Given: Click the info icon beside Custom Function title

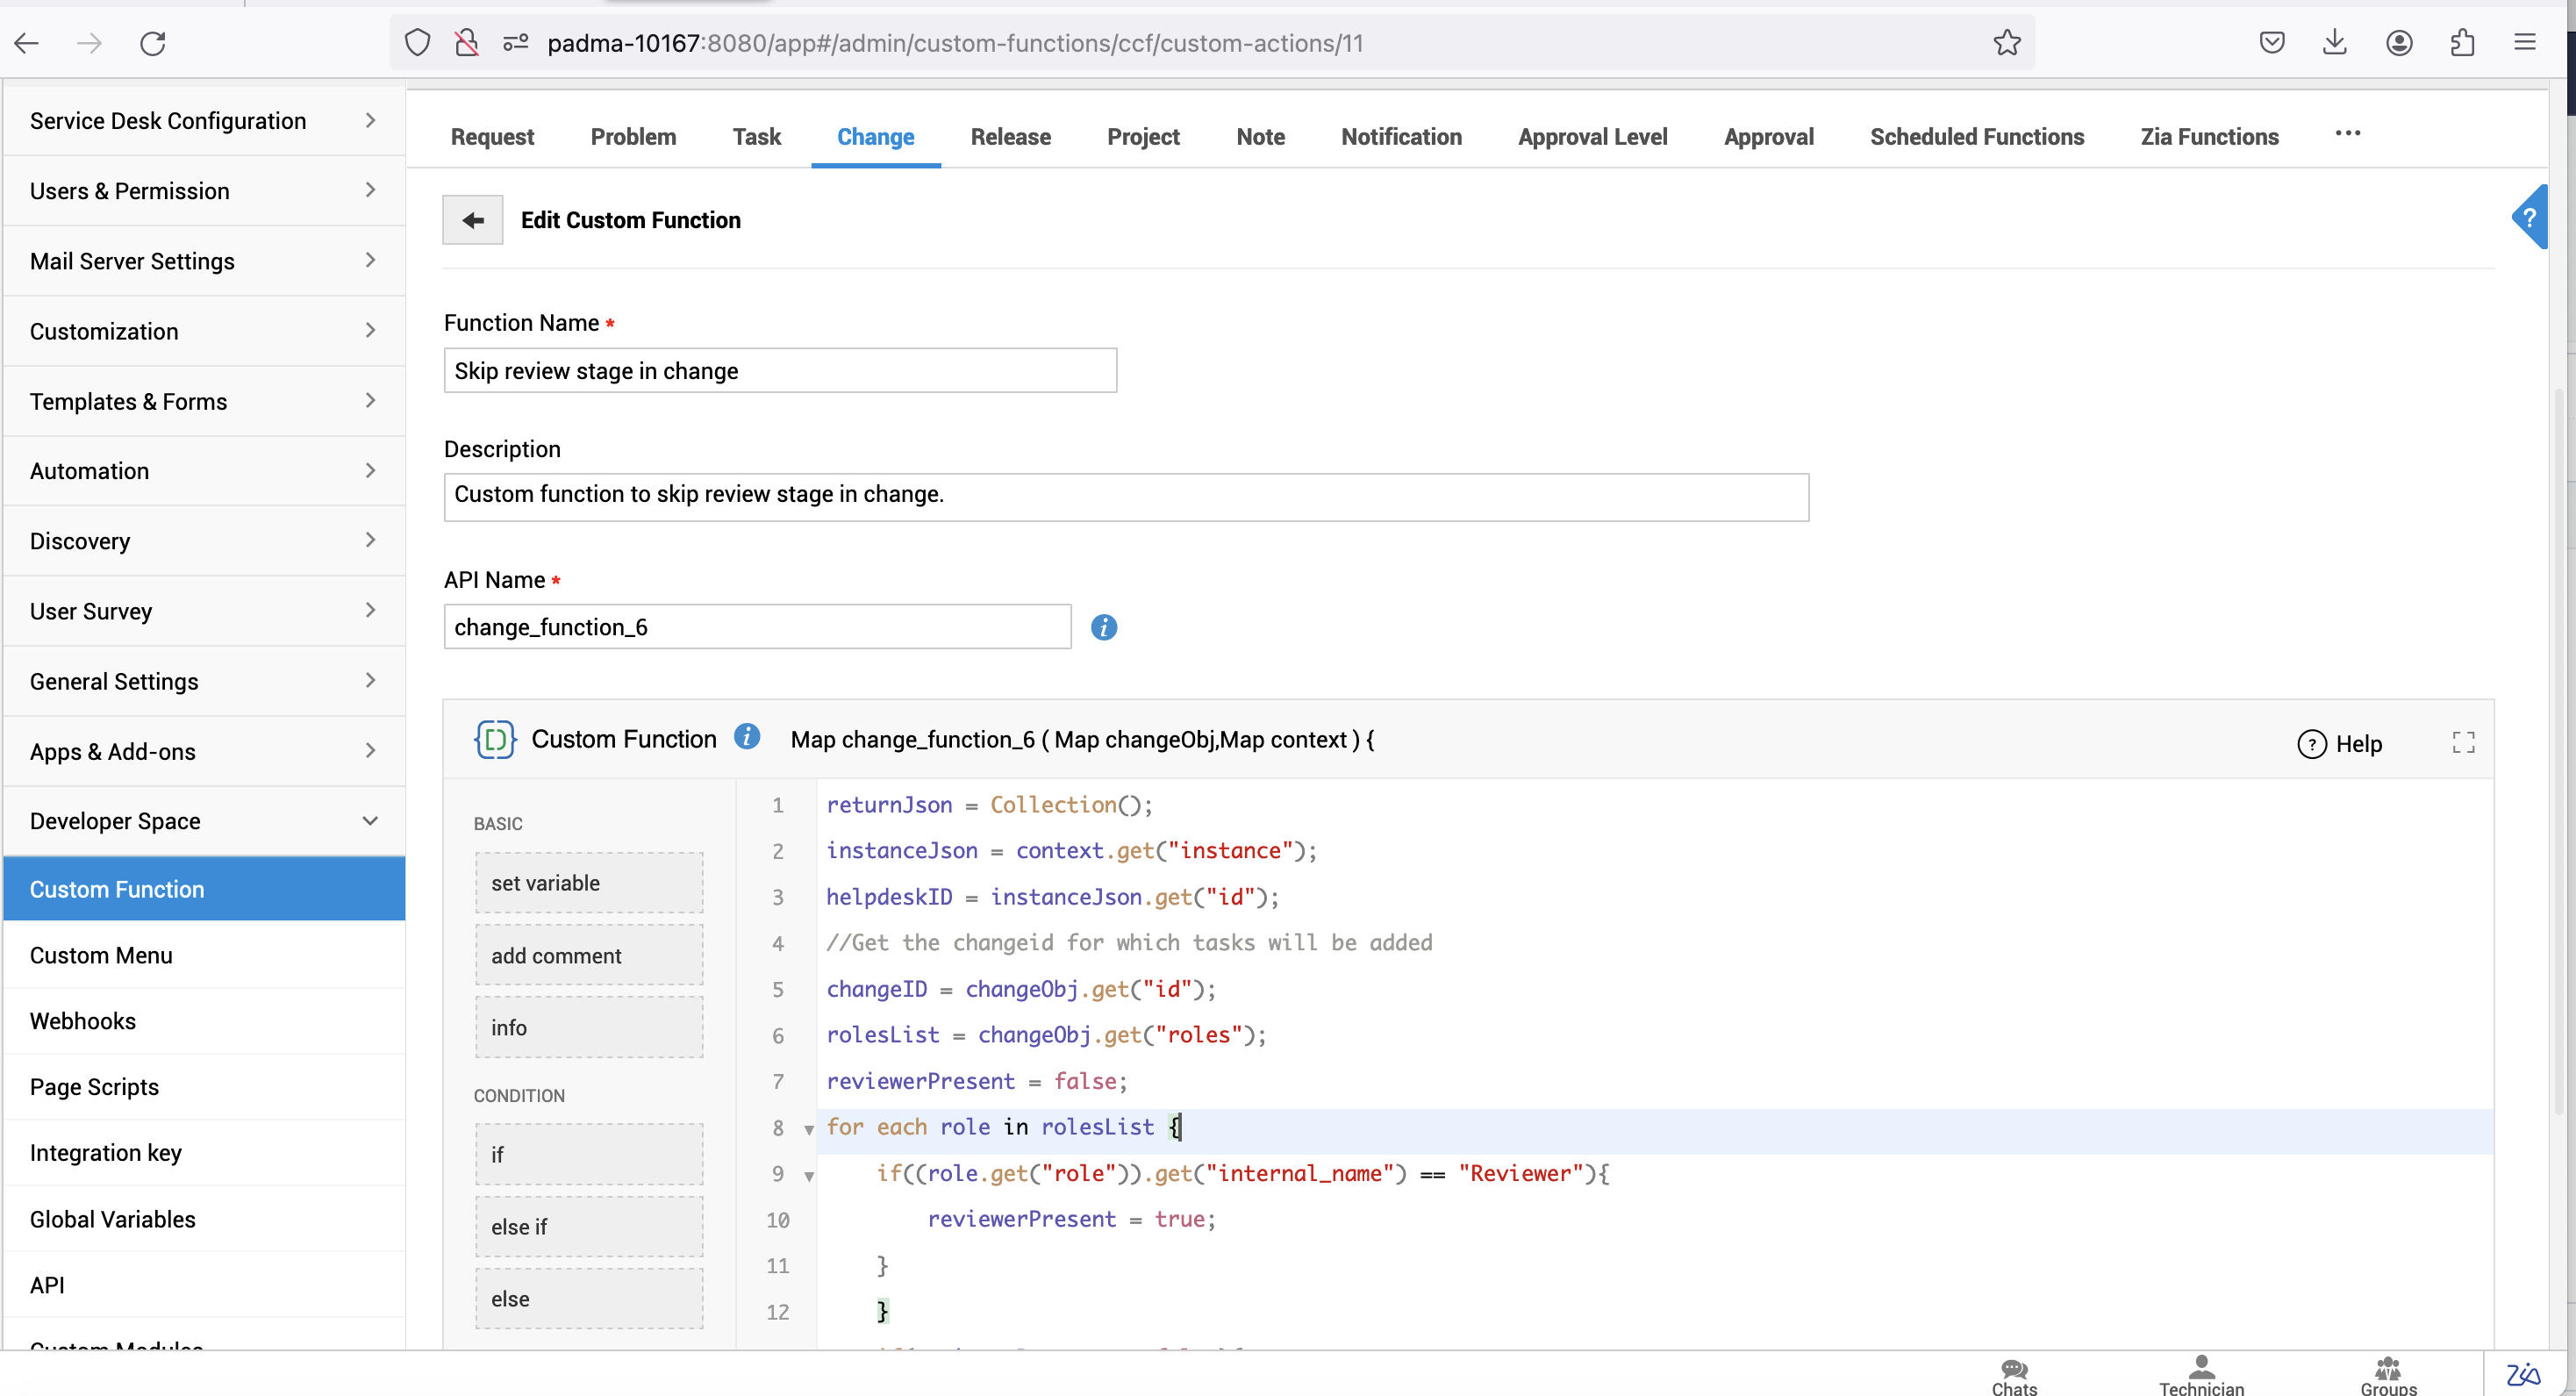Looking at the screenshot, I should tap(747, 737).
